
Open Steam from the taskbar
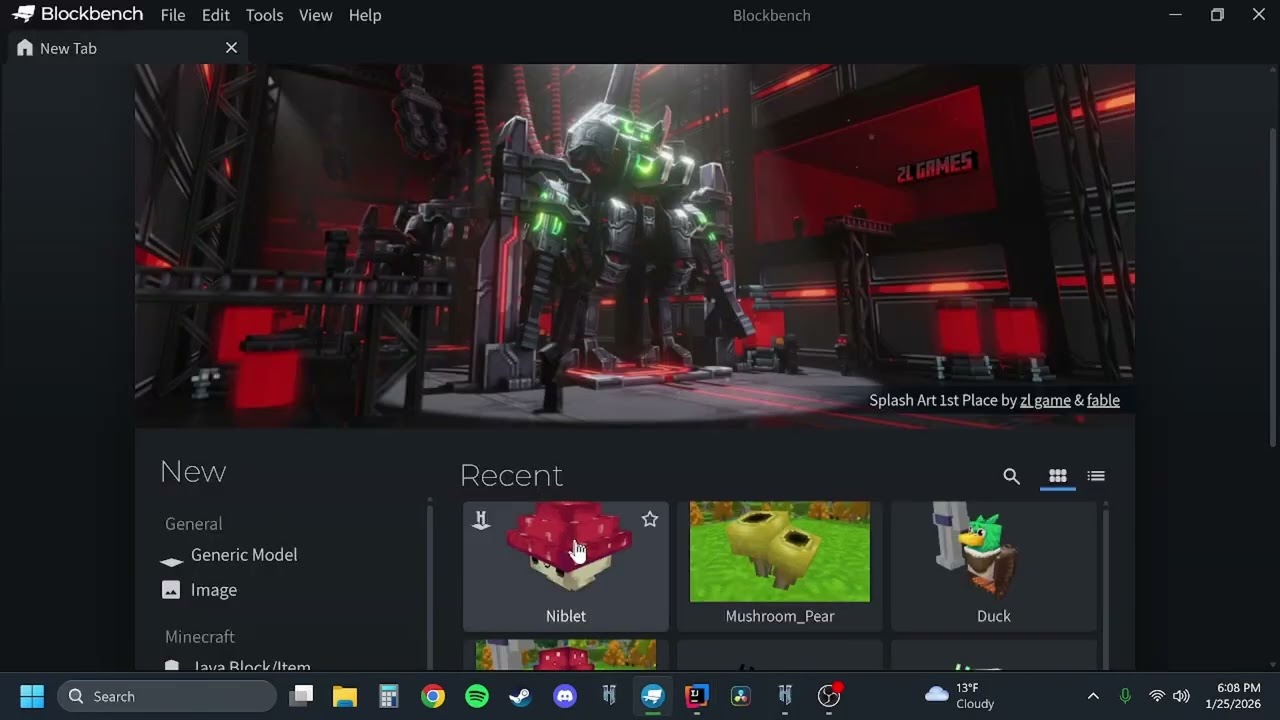tap(521, 696)
